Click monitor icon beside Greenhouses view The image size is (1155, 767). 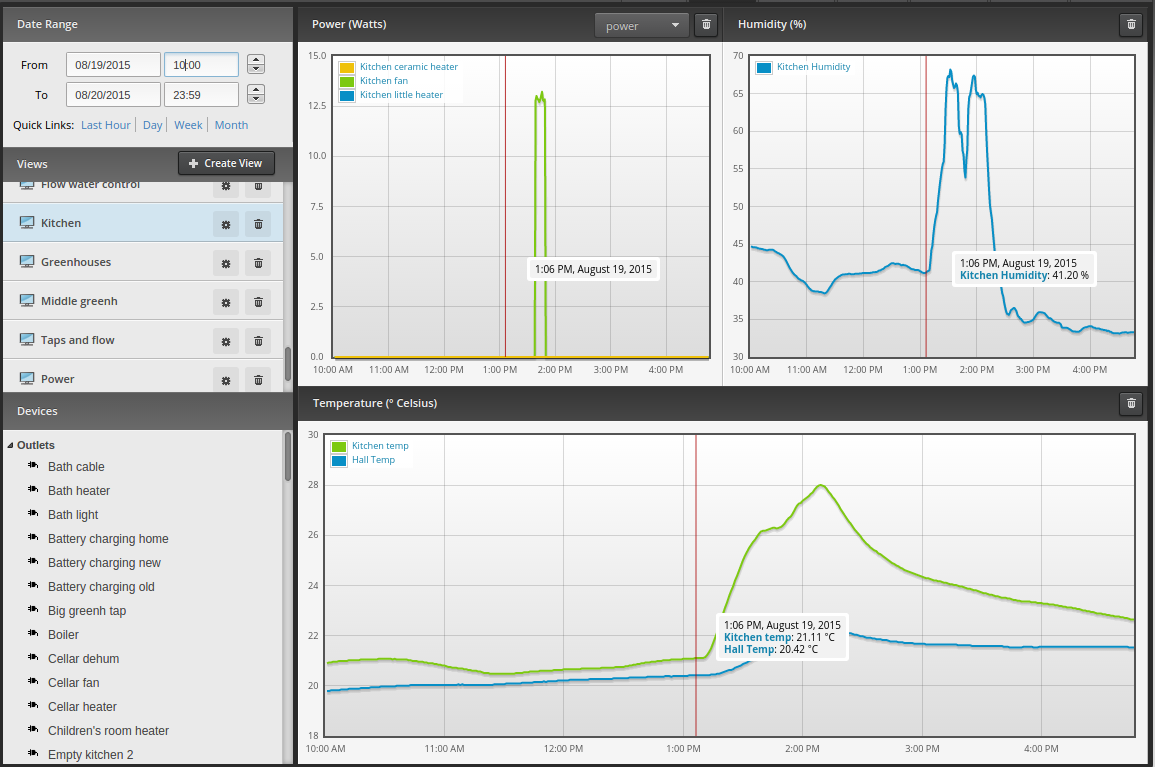pyautogui.click(x=27, y=262)
